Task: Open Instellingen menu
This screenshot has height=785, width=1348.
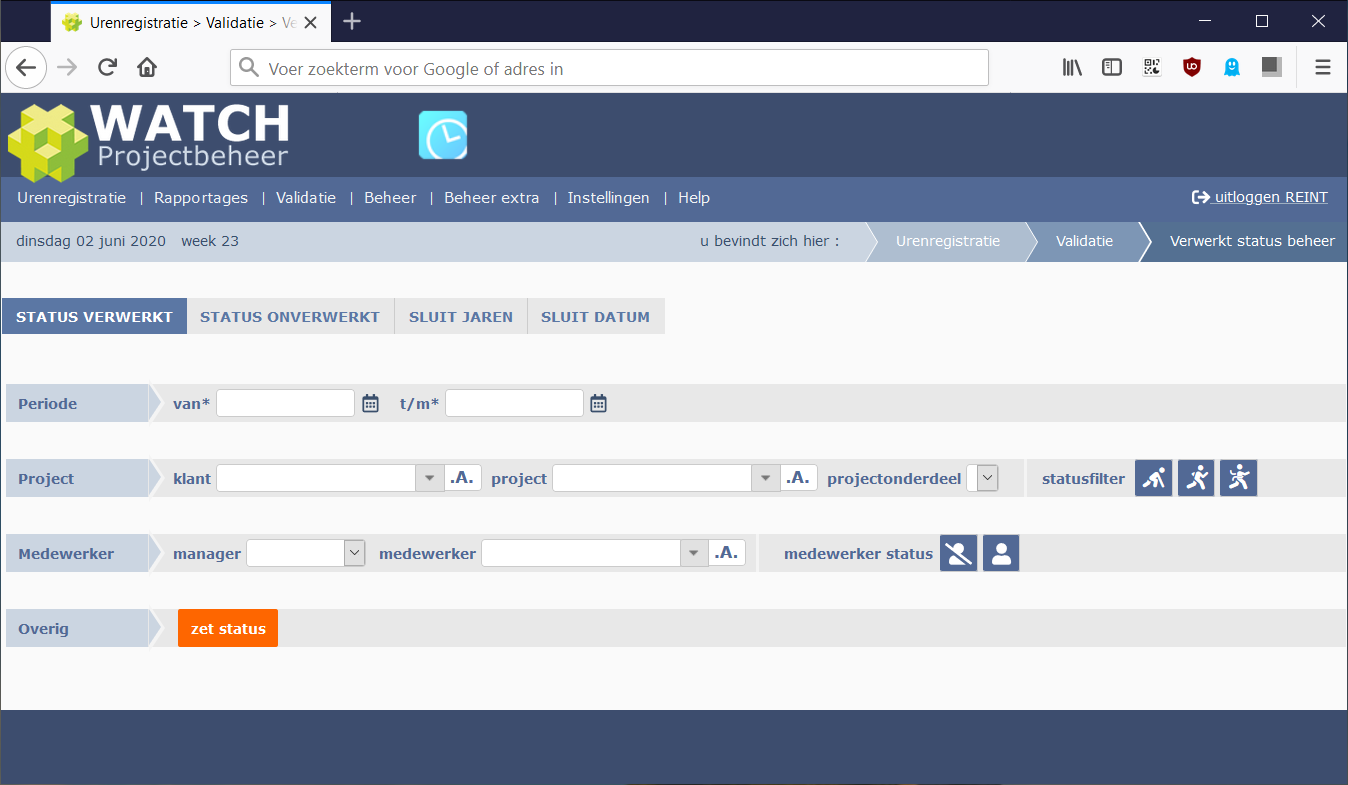Action: point(608,198)
